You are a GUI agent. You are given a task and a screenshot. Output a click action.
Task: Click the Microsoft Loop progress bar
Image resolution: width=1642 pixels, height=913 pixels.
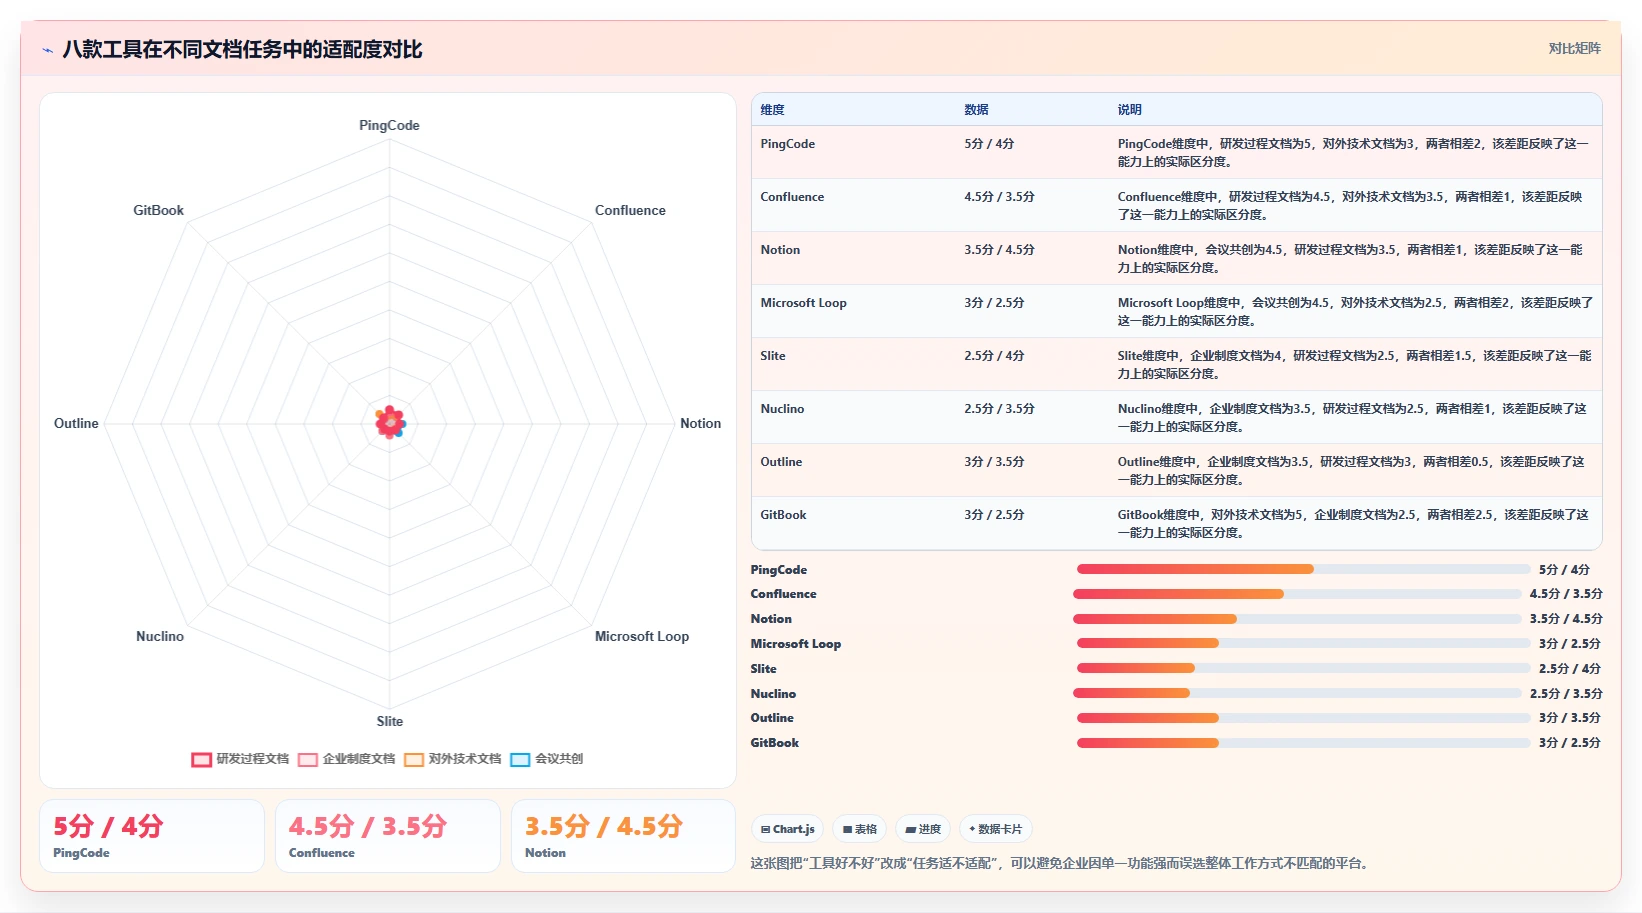[x=1303, y=643]
